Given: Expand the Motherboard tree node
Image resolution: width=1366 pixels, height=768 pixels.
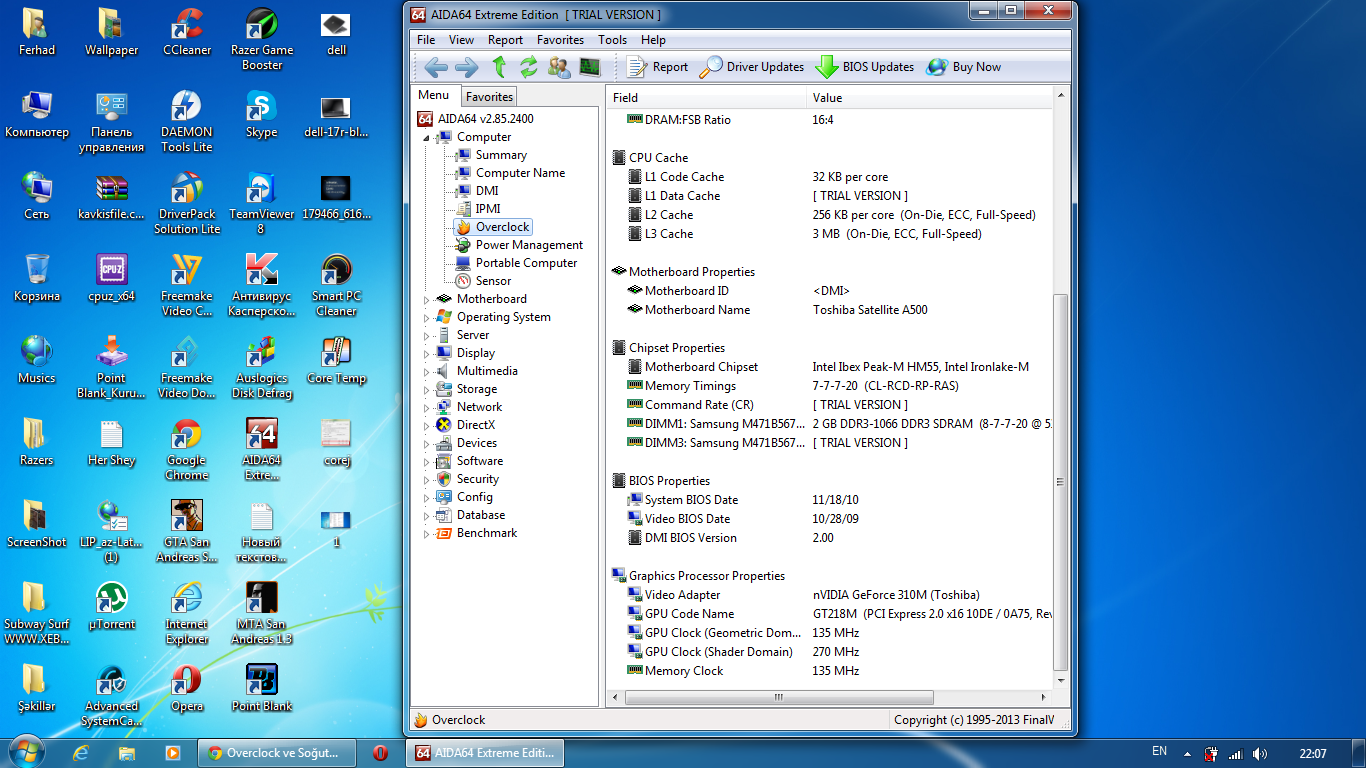Looking at the screenshot, I should (x=427, y=299).
